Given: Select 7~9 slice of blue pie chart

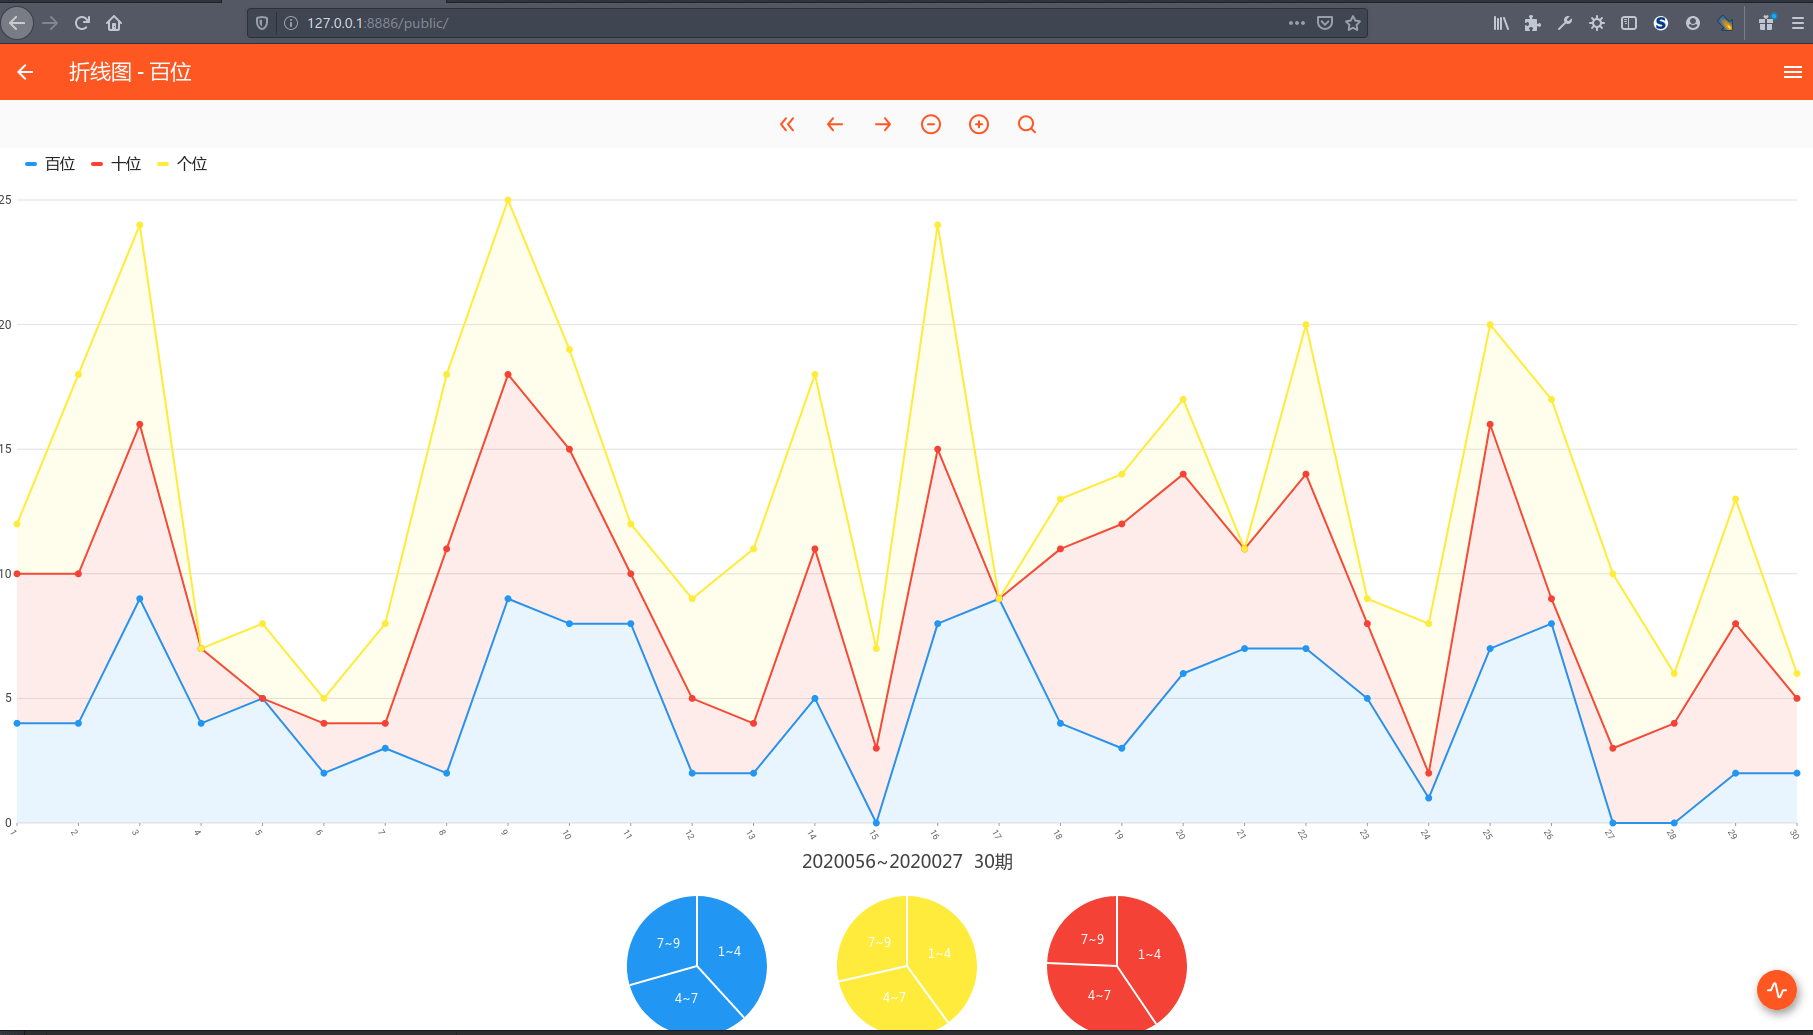Looking at the screenshot, I should 668,943.
